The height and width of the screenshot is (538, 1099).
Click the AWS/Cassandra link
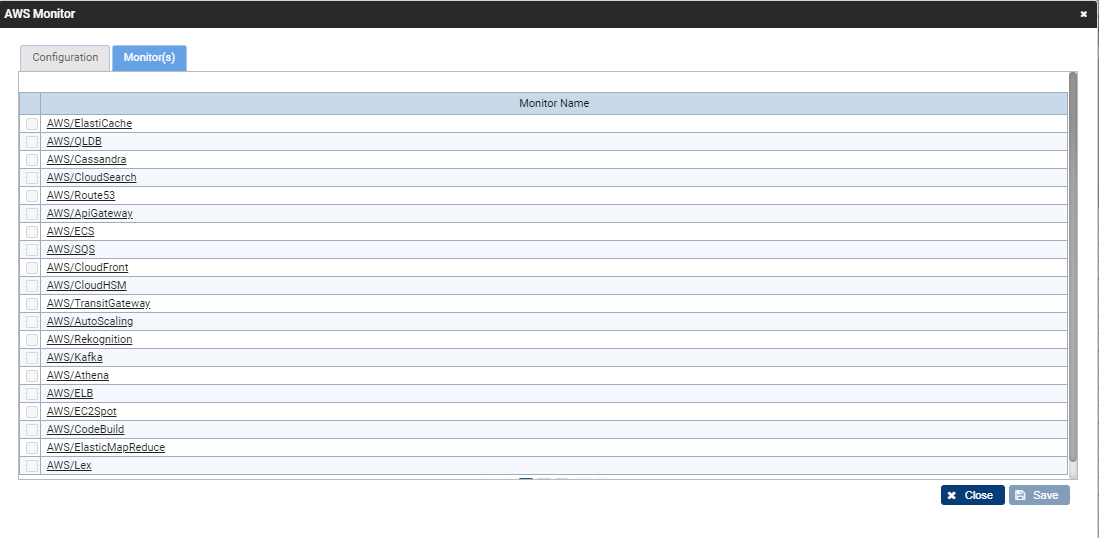click(86, 160)
